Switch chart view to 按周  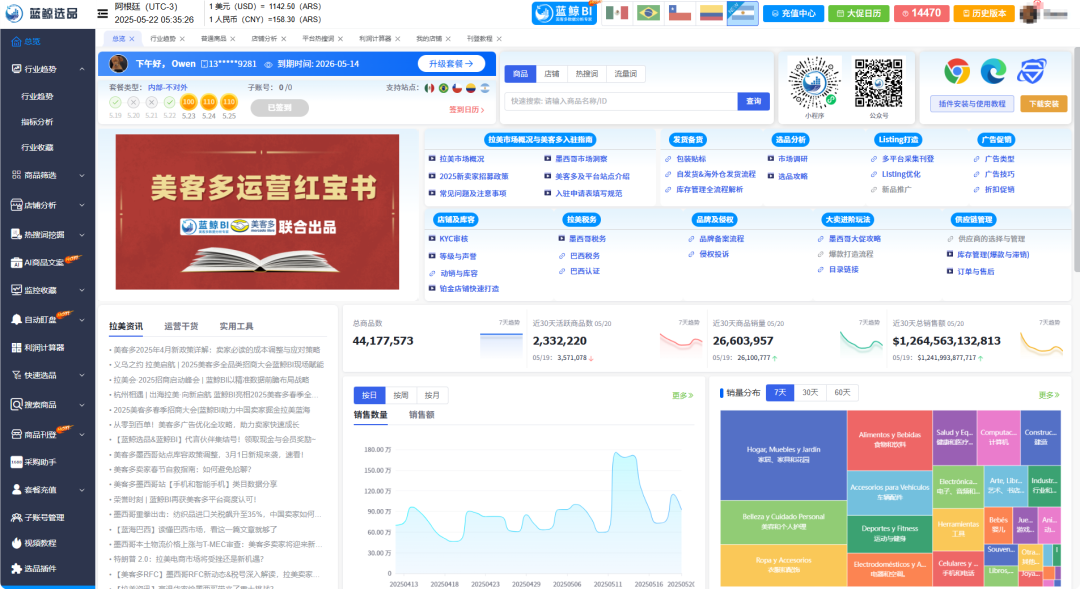[x=401, y=395]
